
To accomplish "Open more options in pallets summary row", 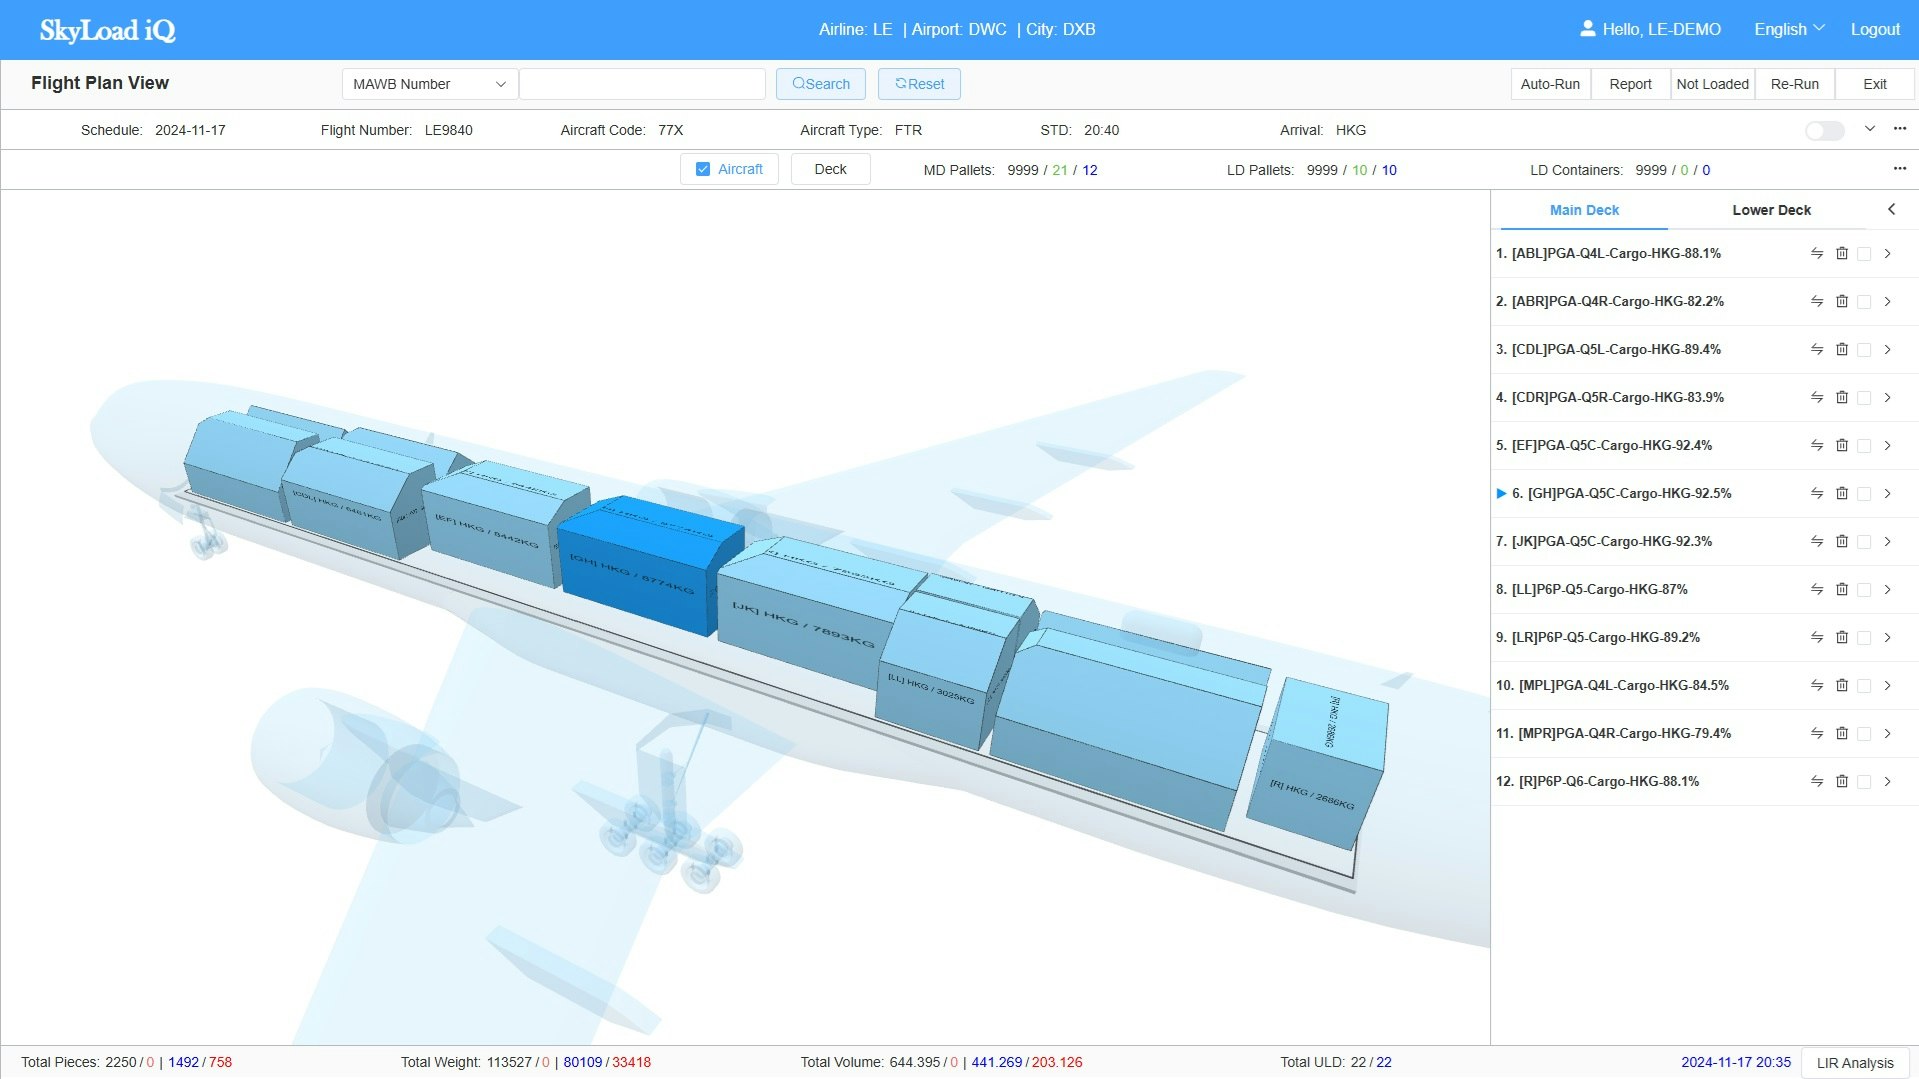I will coord(1900,169).
